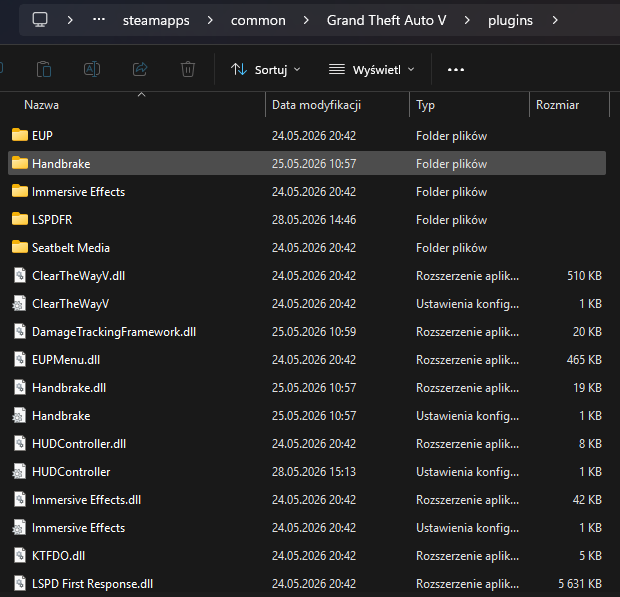Expand chevron after common breadcrumb

tap(306, 20)
